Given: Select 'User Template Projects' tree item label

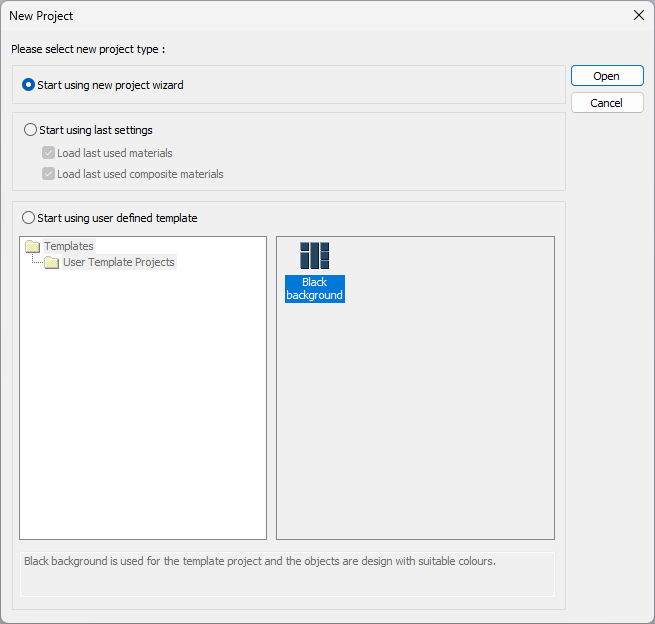Looking at the screenshot, I should point(118,263).
